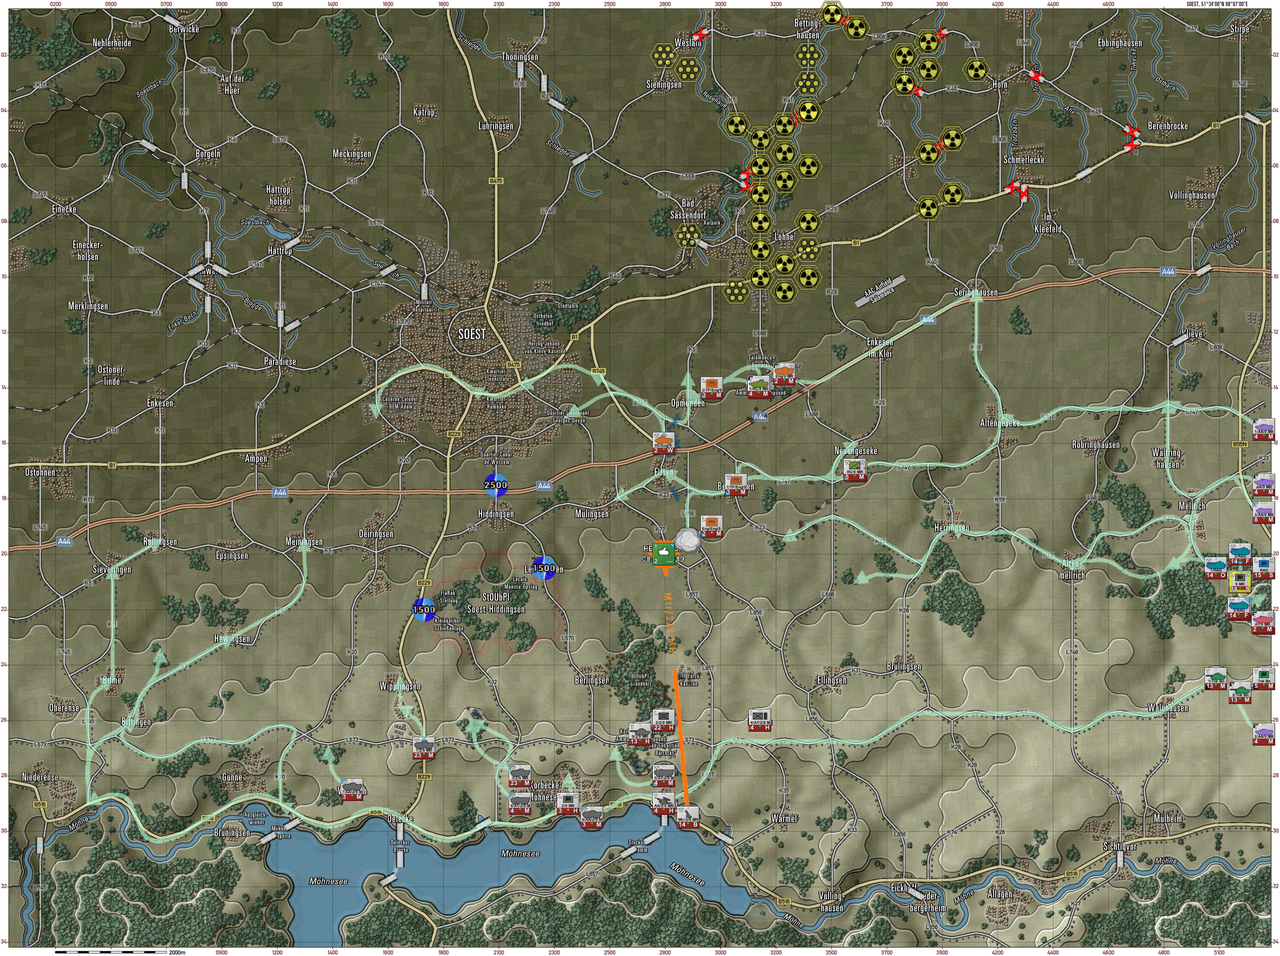Click the Hiddingsen village label
The image size is (1280, 956).
tap(496, 514)
